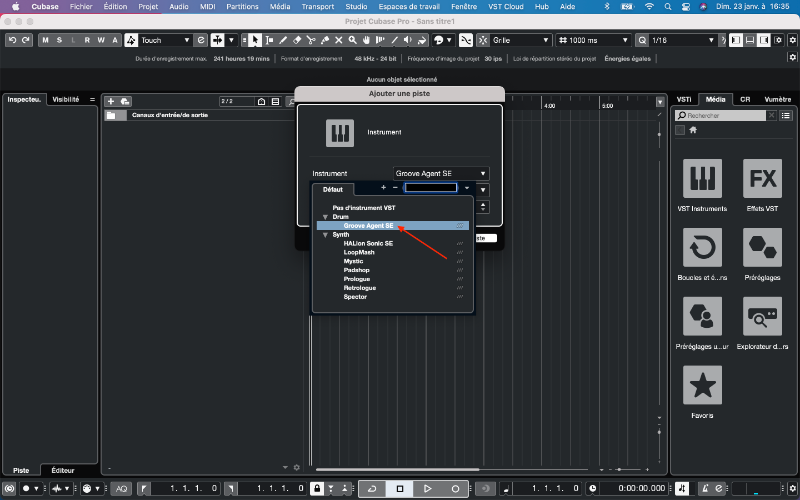The width and height of the screenshot is (800, 500).
Task: Toggle Auto-Scroll button in toolbar
Action: [x=218, y=40]
